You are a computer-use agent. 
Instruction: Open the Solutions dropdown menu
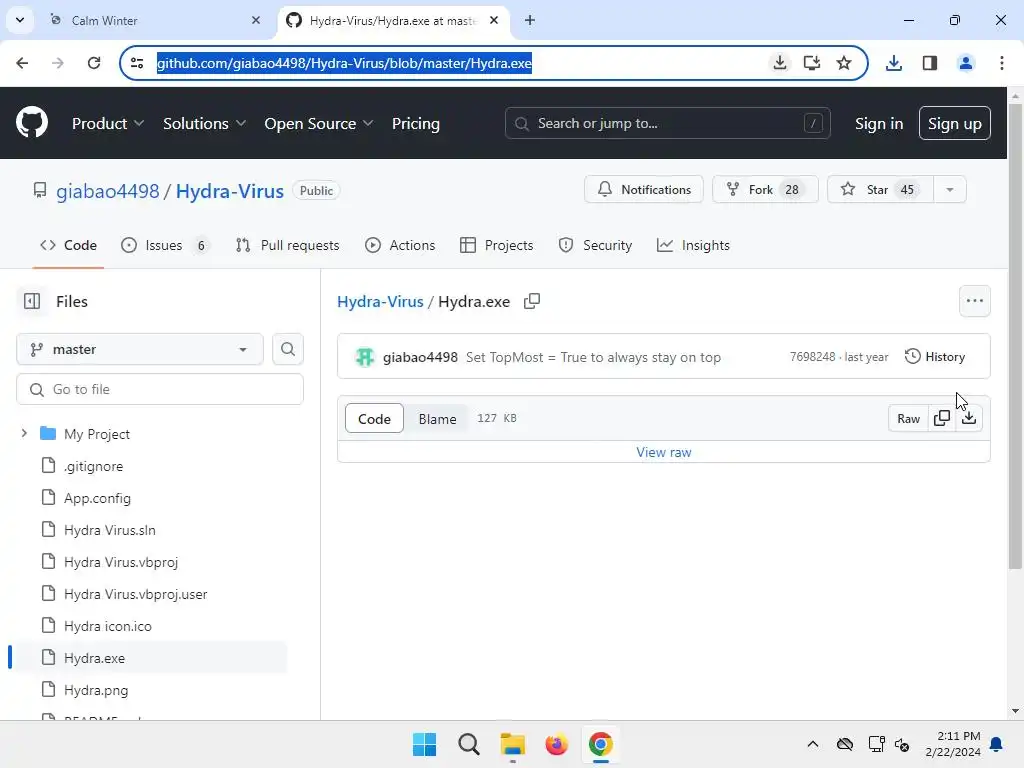(x=204, y=123)
